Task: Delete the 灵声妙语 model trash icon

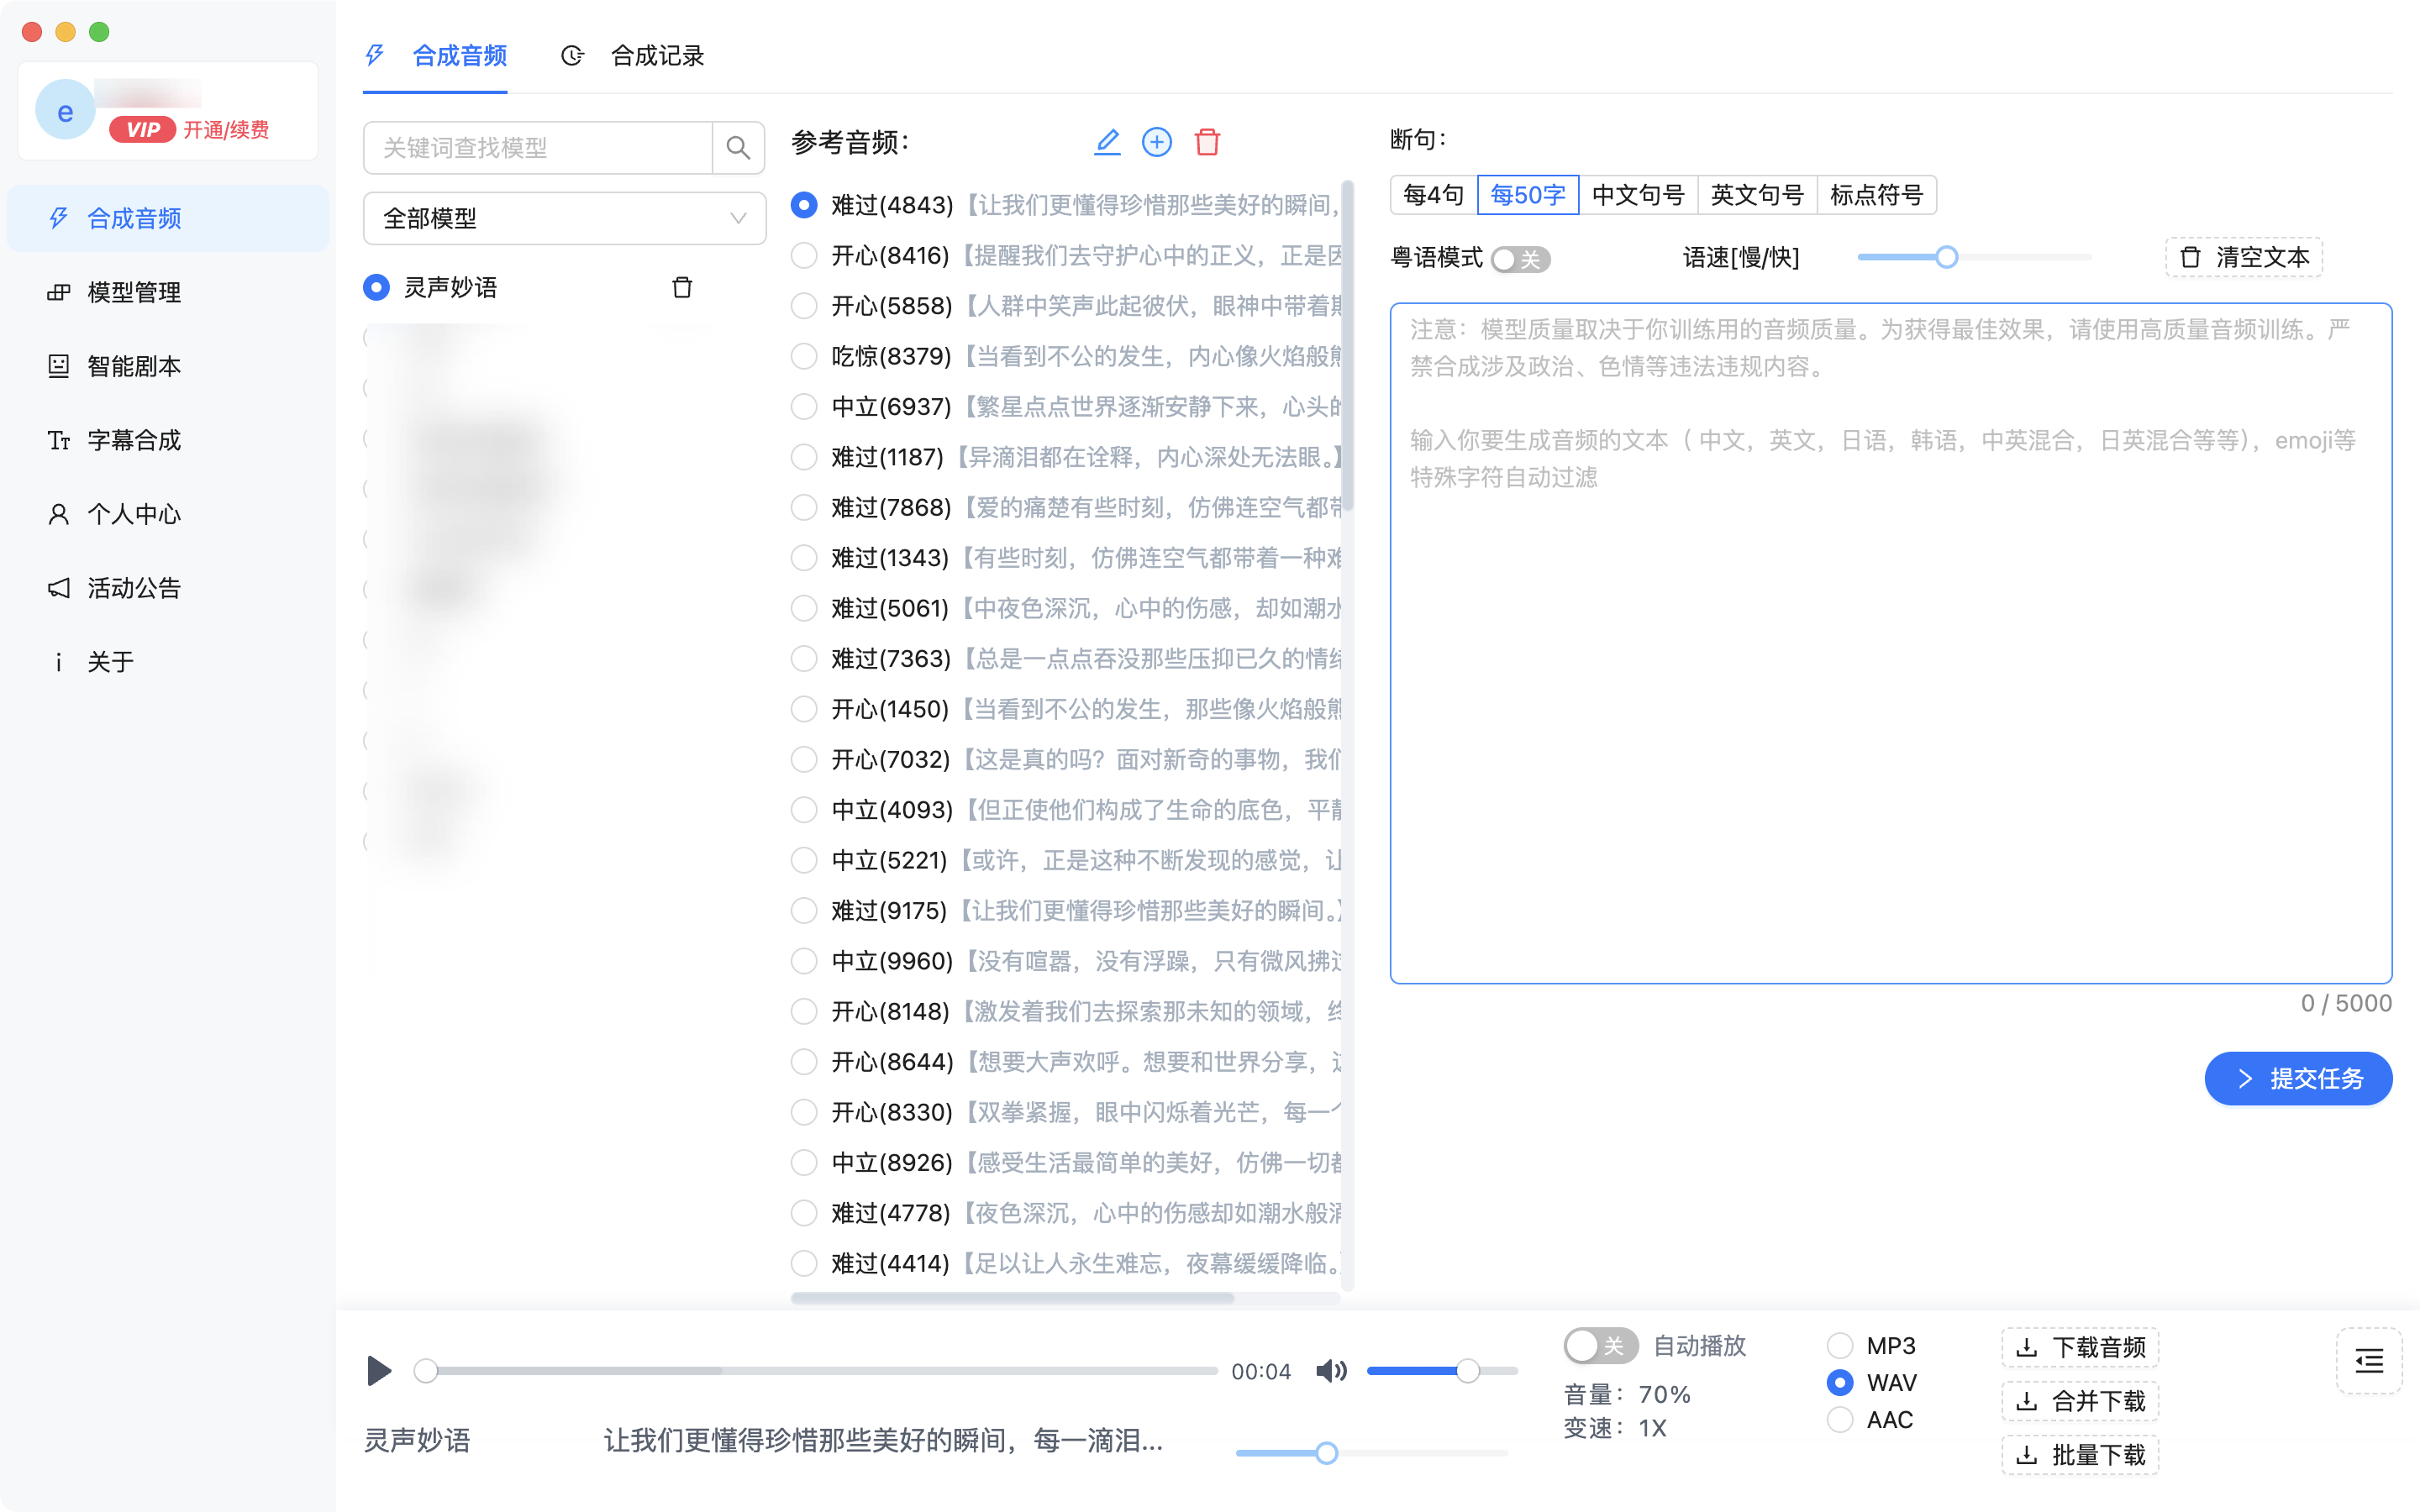Action: (682, 288)
